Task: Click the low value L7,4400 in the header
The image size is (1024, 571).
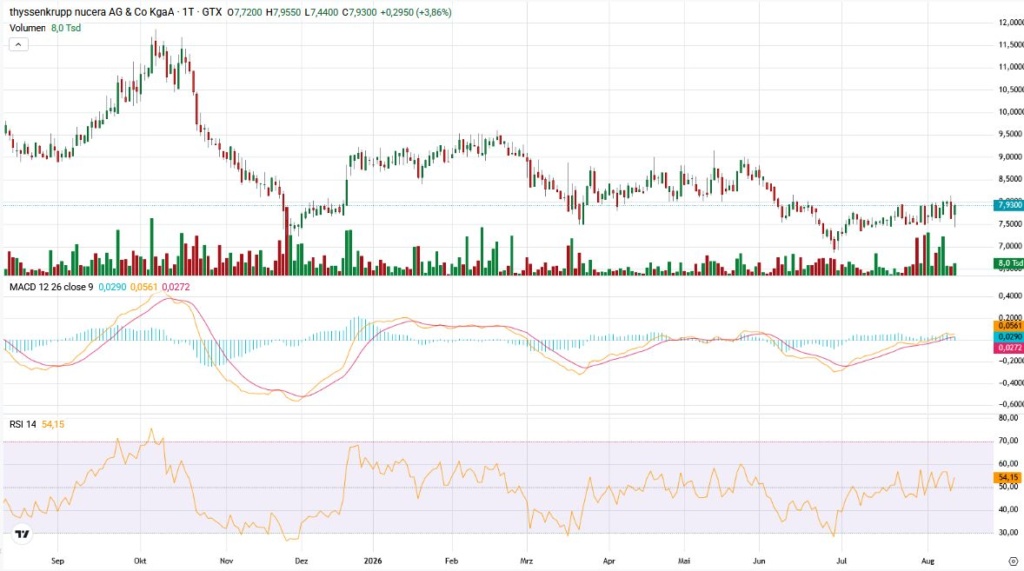Action: (322, 12)
